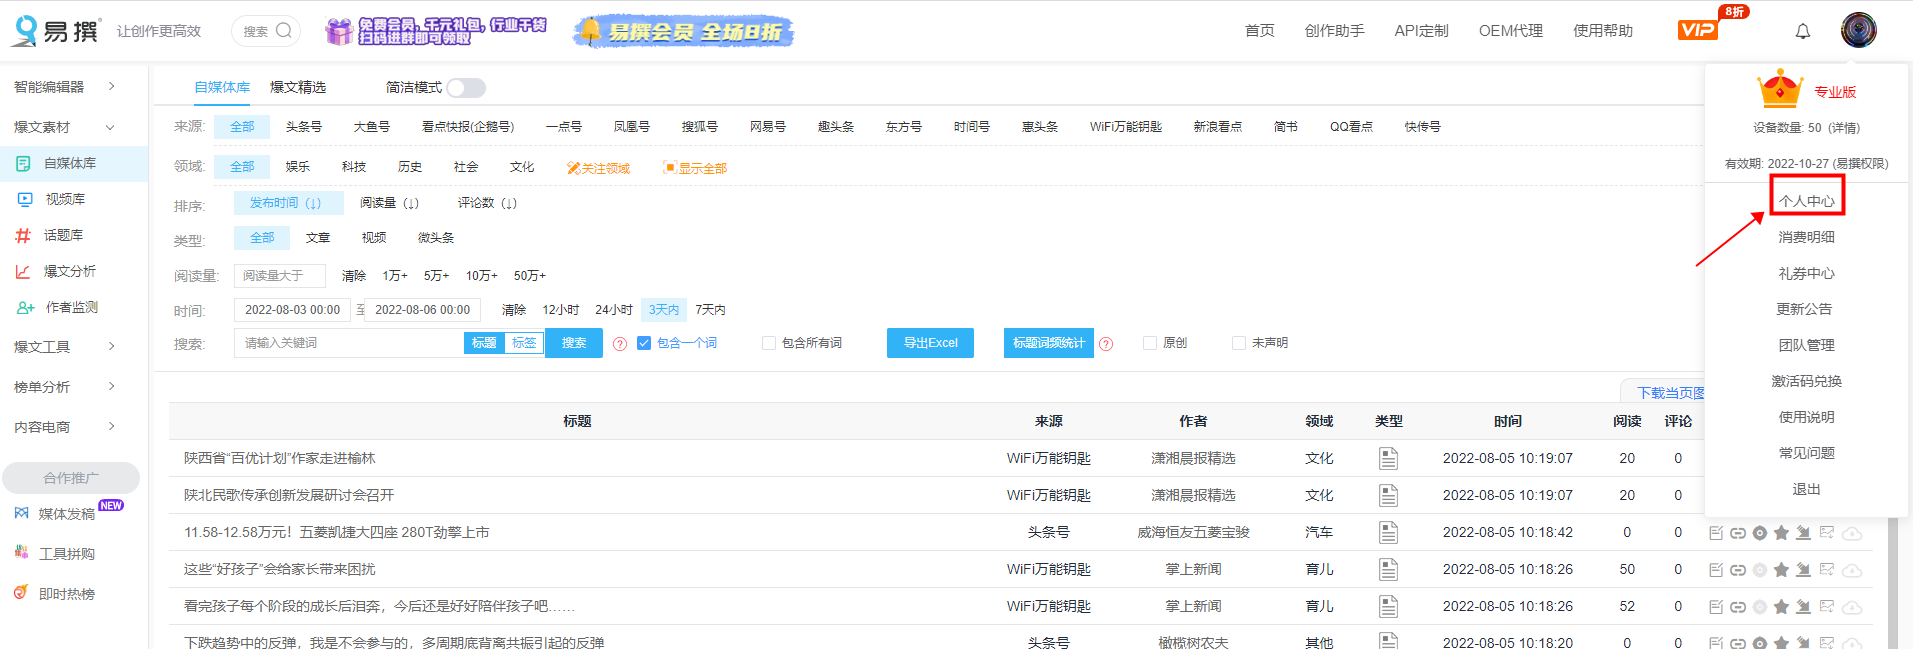Open 视频库 in the left sidebar
This screenshot has height=649, width=1913.
(65, 199)
